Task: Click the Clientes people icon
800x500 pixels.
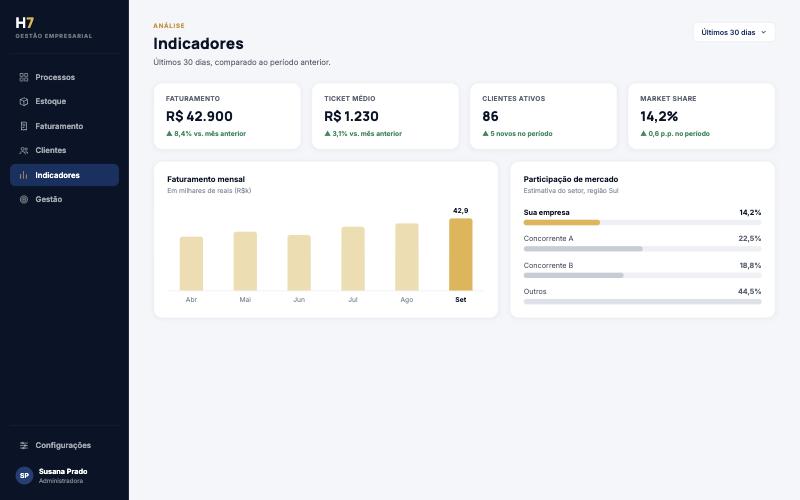Action: (x=23, y=151)
